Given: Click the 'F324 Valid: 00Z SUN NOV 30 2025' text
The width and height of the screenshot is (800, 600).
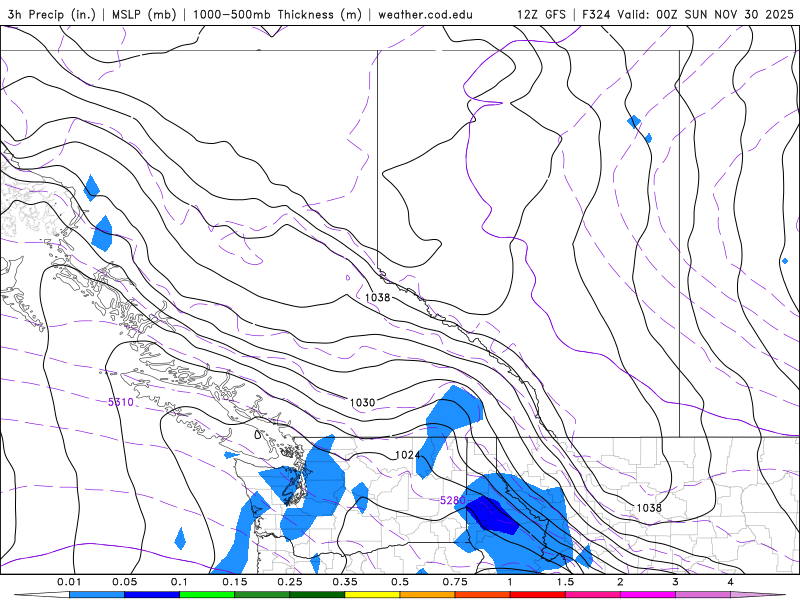Looking at the screenshot, I should [688, 14].
